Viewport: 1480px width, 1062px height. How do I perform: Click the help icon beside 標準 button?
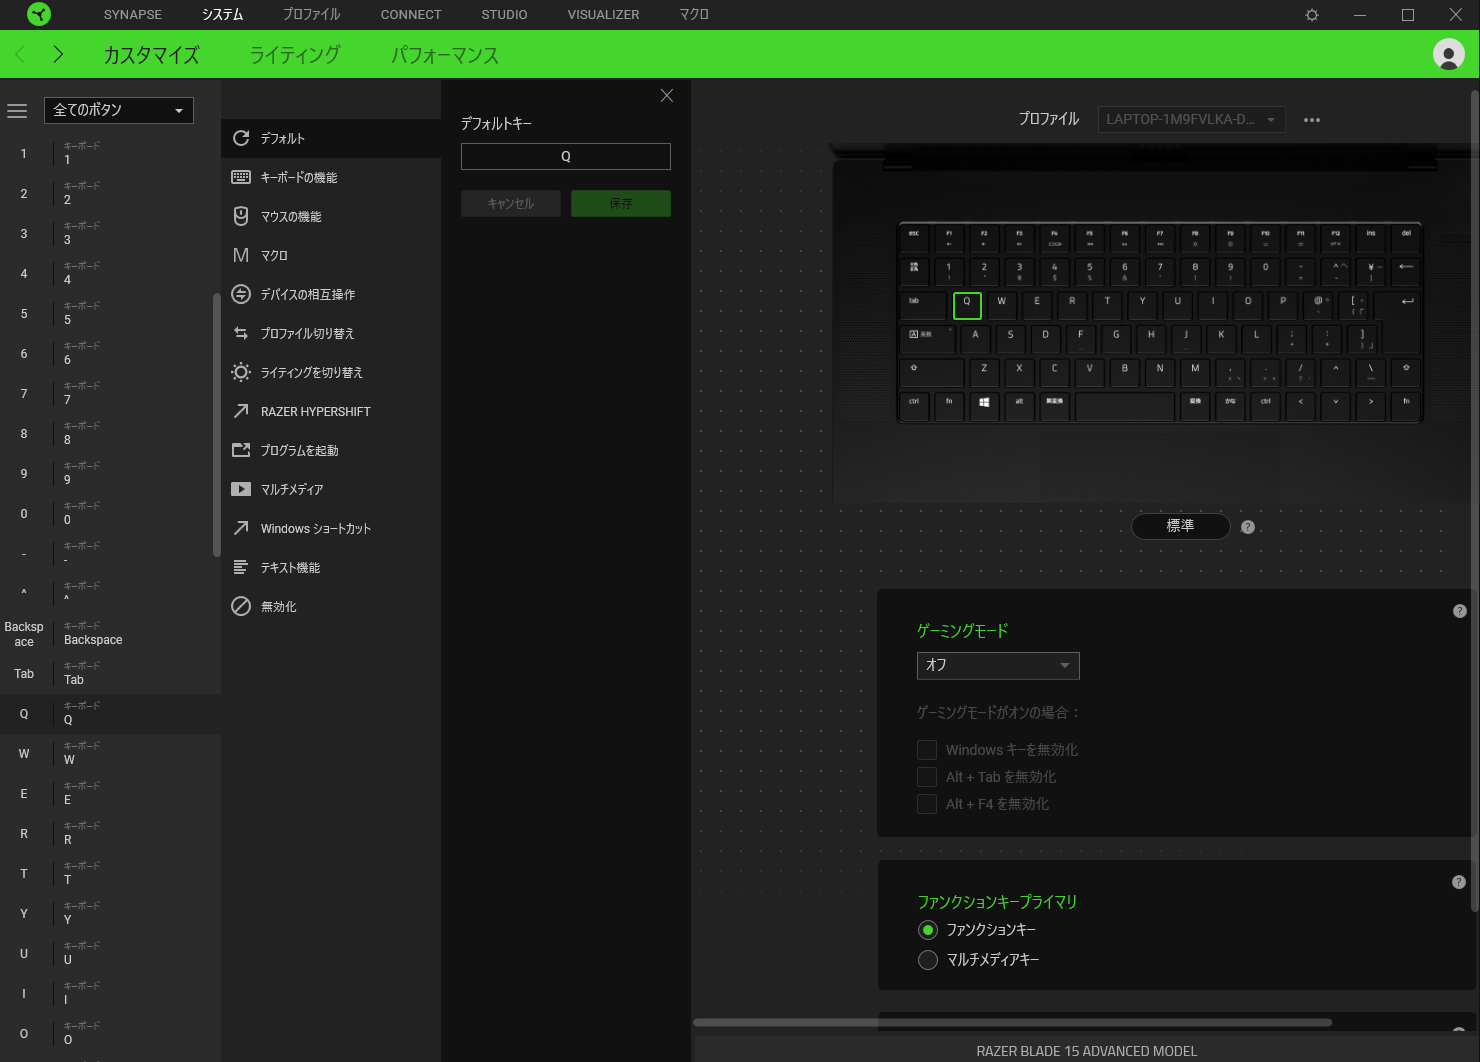click(1248, 527)
